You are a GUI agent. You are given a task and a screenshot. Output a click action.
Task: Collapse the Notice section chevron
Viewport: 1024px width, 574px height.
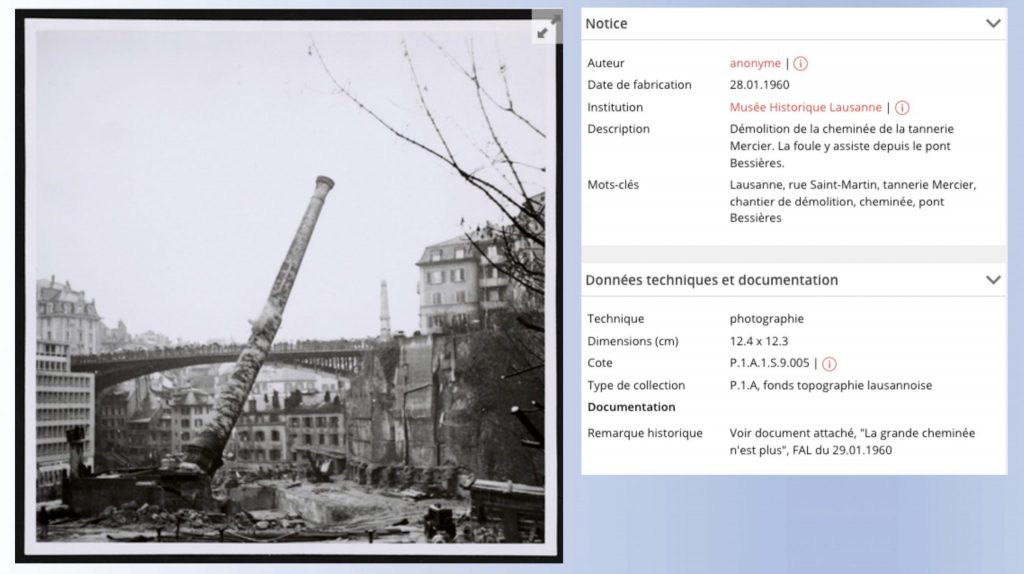(992, 23)
